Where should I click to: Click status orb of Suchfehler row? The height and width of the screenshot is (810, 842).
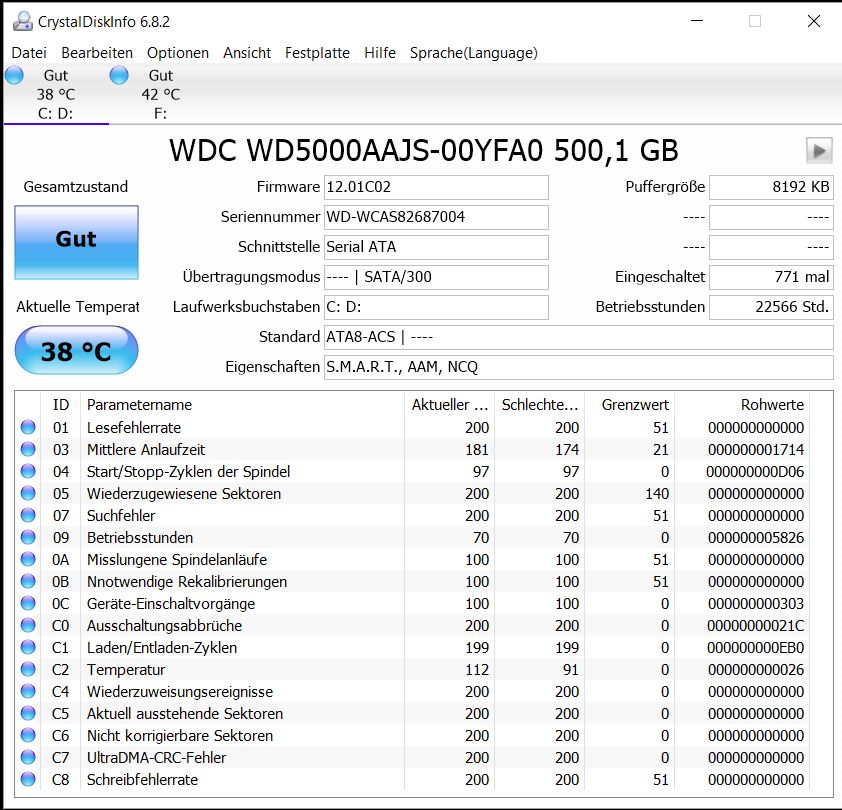click(28, 516)
